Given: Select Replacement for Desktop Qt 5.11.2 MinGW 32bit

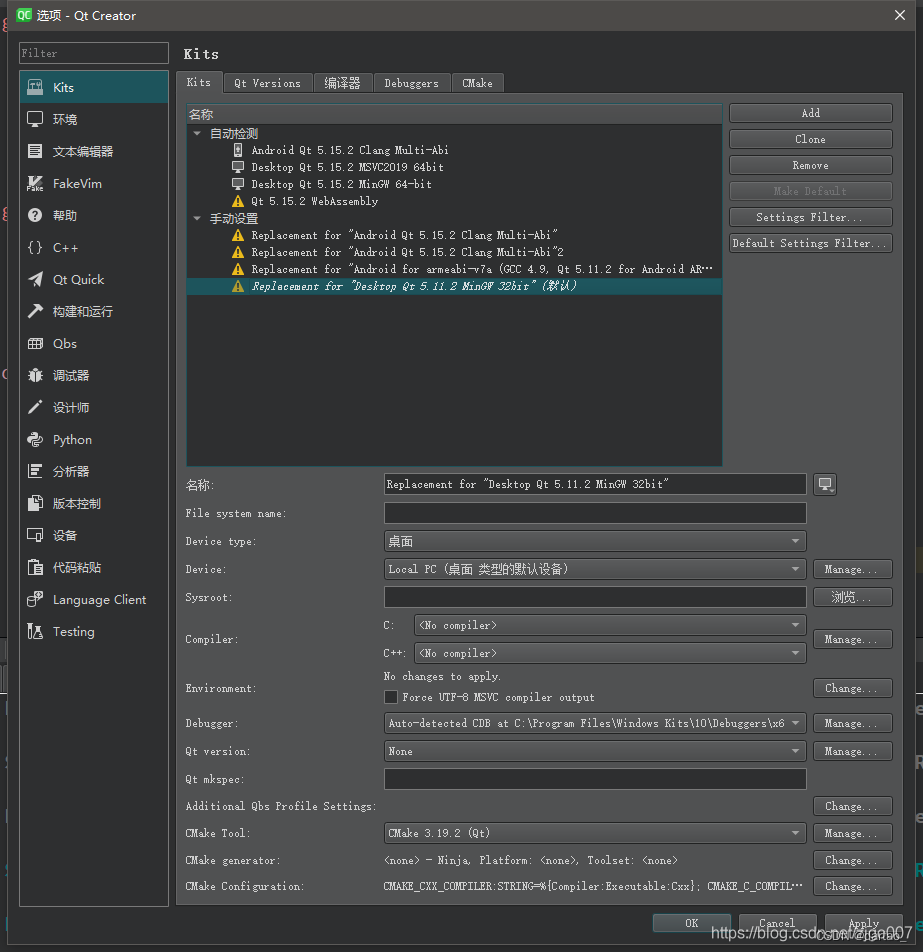Looking at the screenshot, I should (454, 286).
